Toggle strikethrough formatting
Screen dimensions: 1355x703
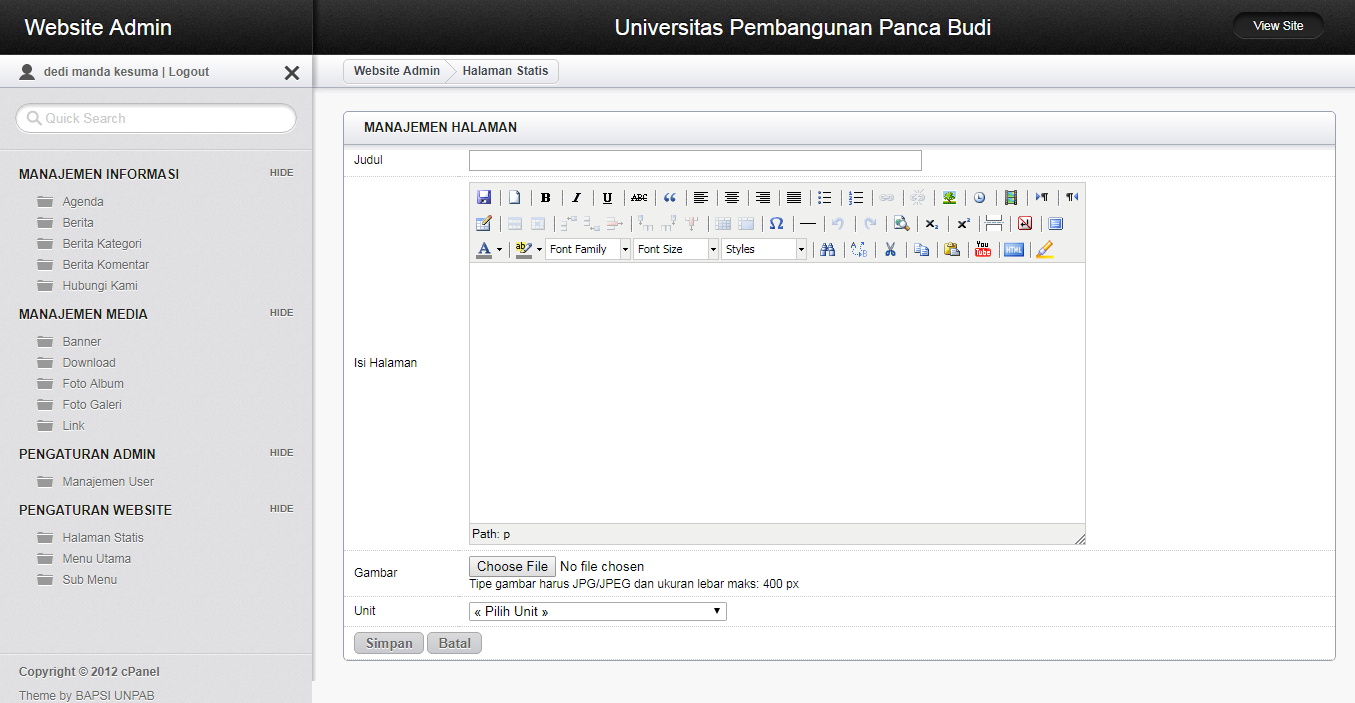[639, 198]
